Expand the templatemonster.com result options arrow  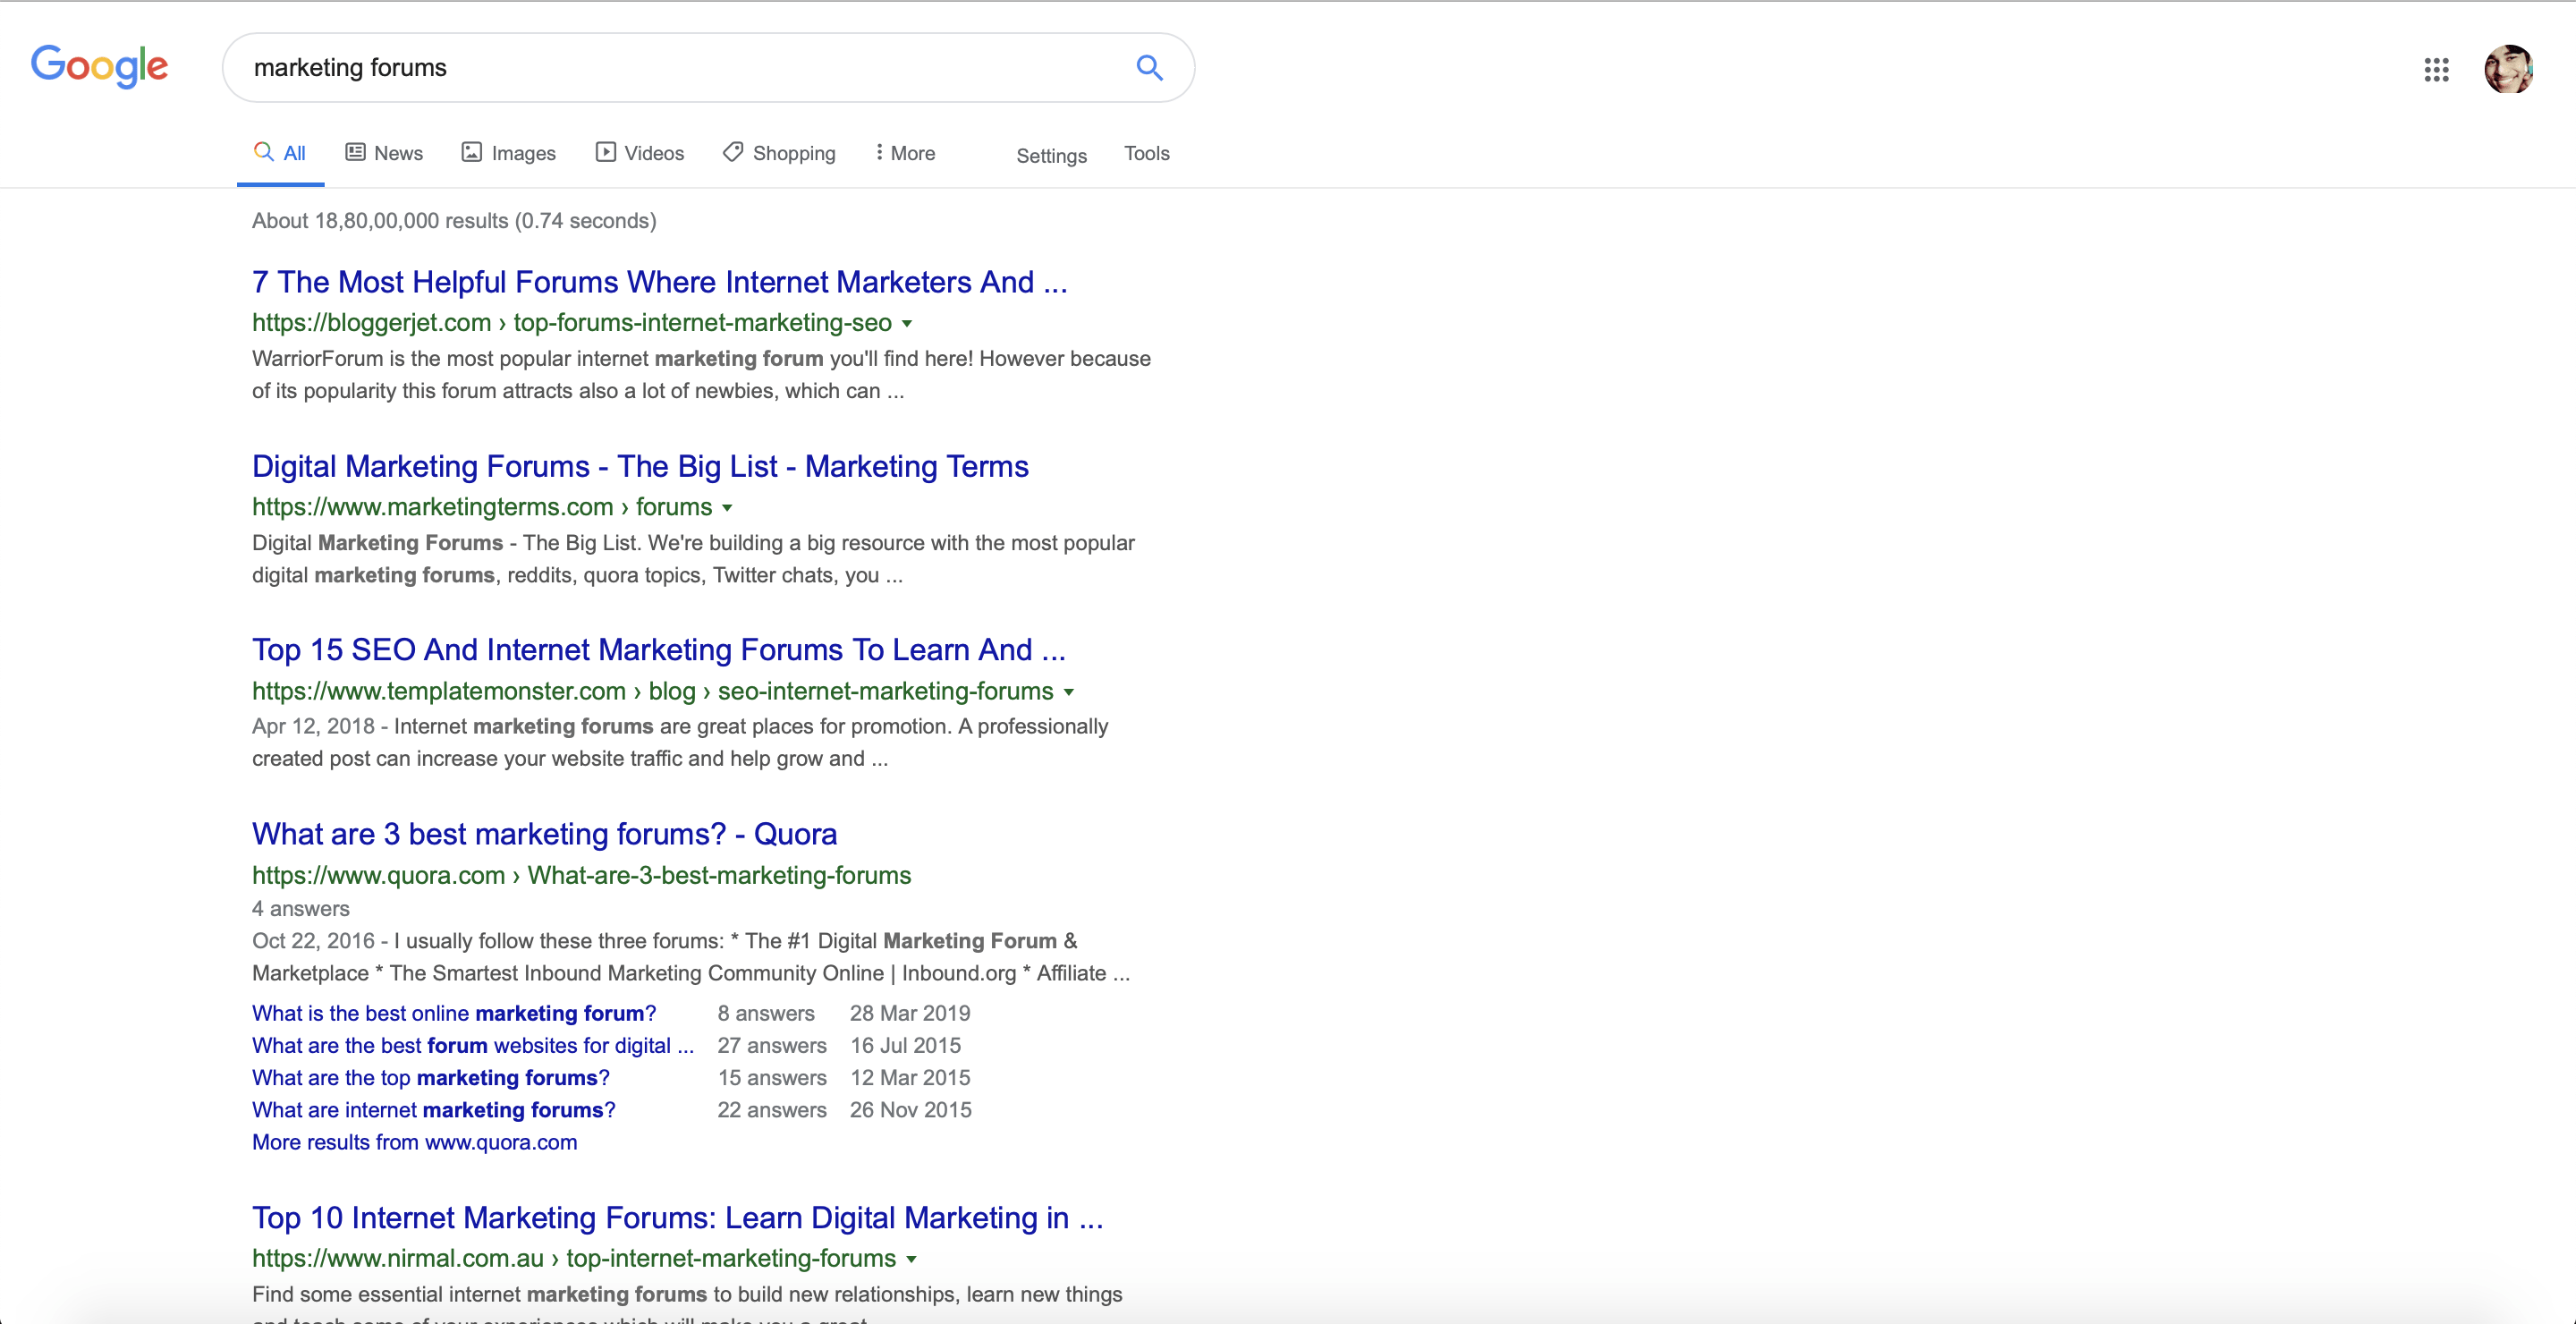coord(1069,692)
